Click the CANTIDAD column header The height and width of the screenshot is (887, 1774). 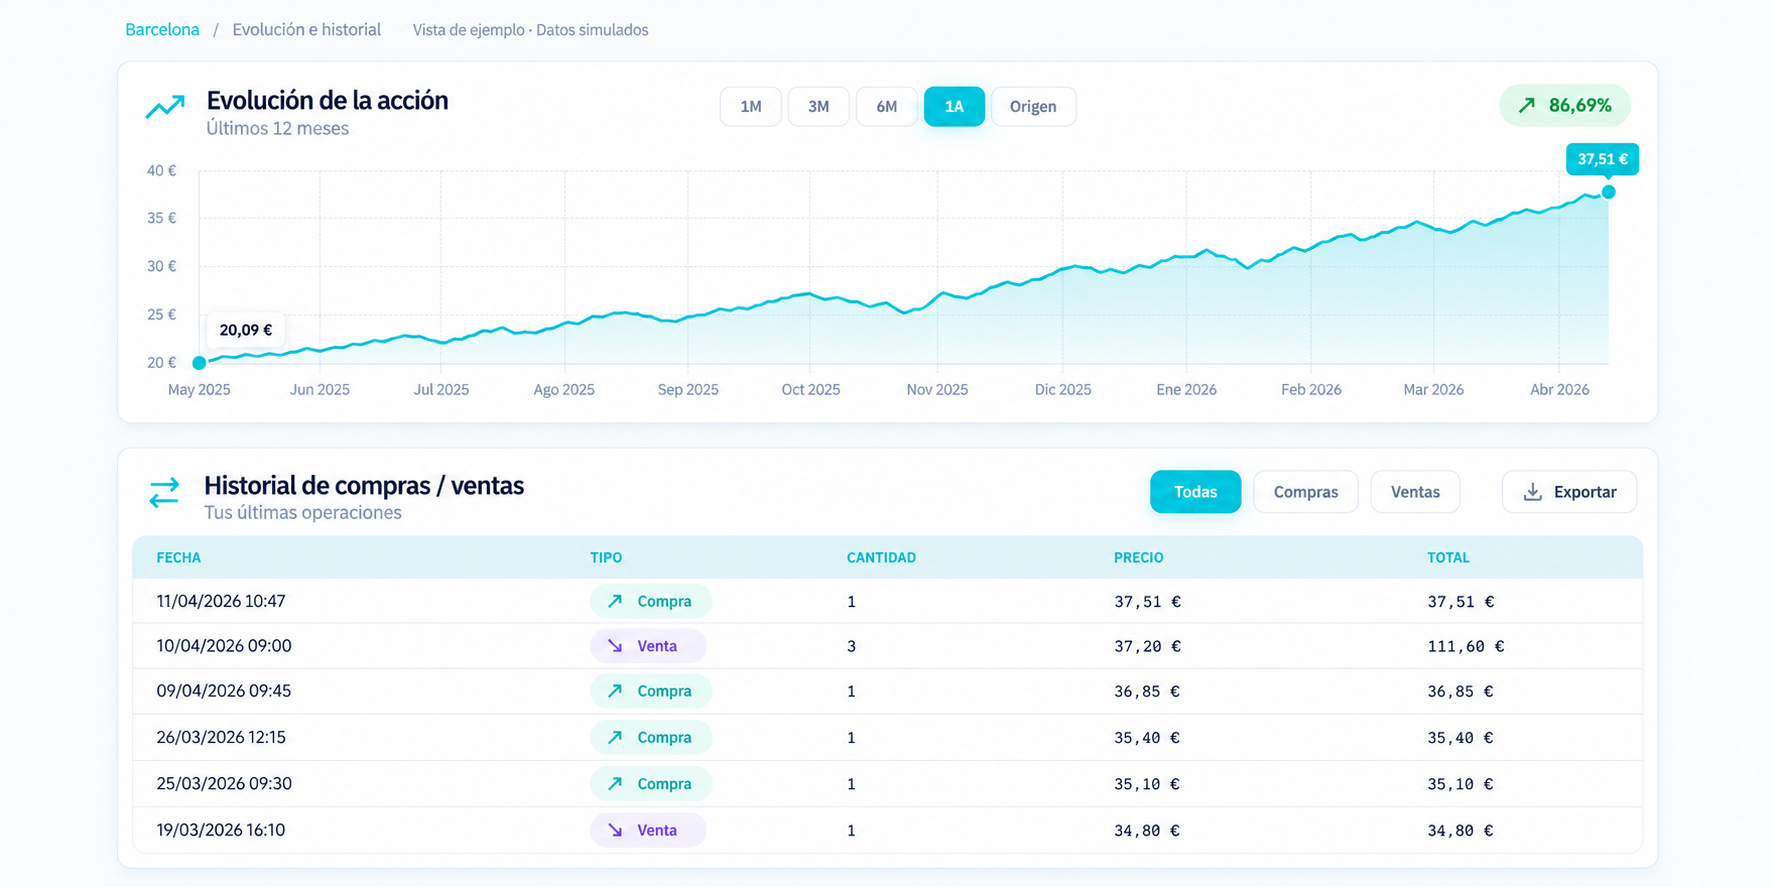click(x=881, y=558)
